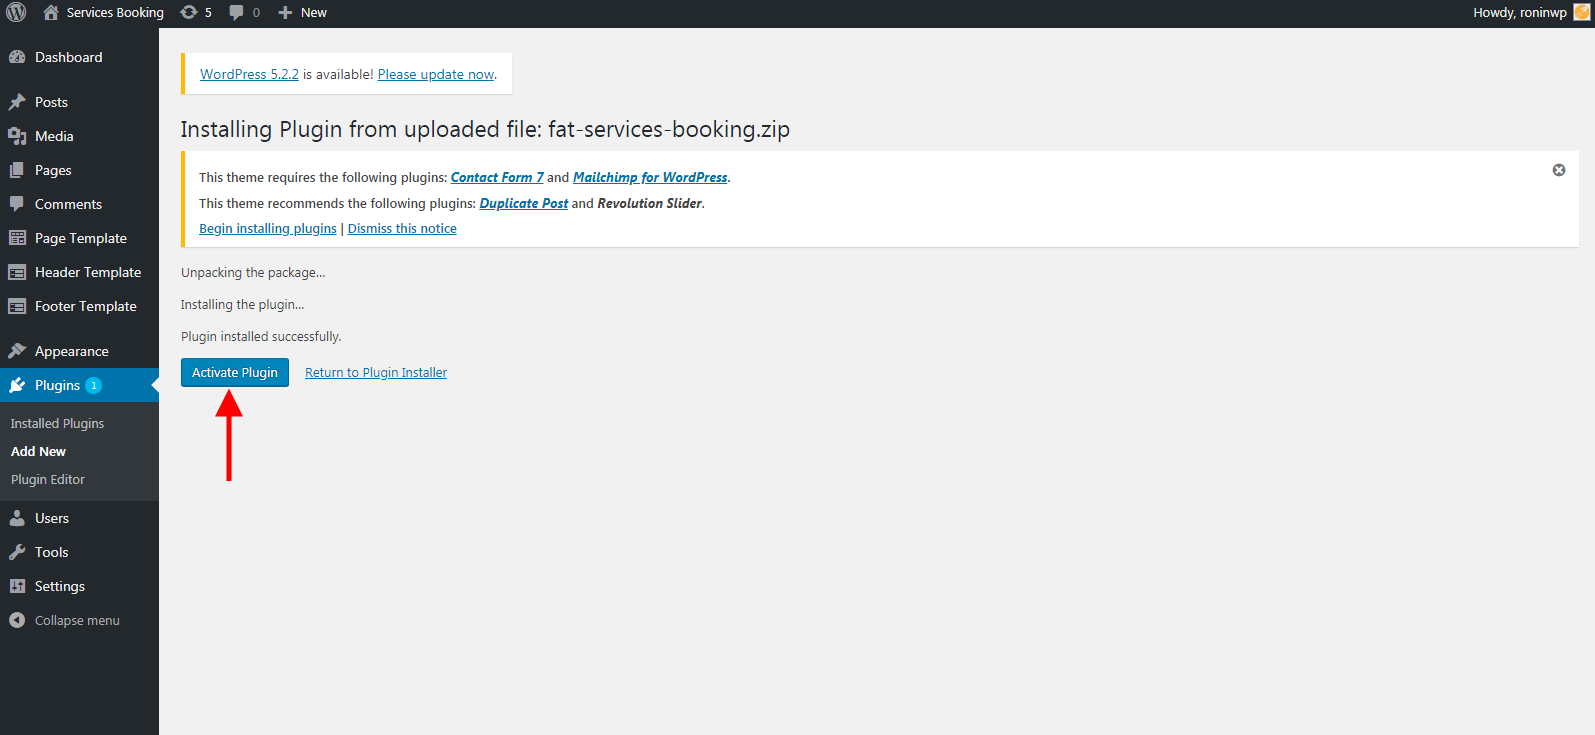Click the Media icon in sidebar
This screenshot has width=1595, height=735.
click(x=17, y=136)
